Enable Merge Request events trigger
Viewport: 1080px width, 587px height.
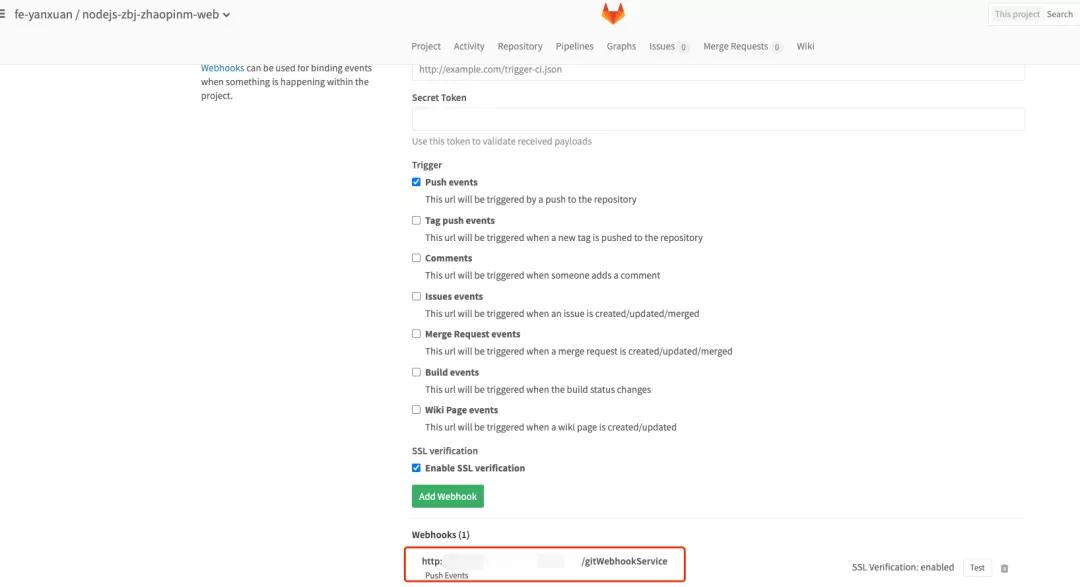[416, 333]
